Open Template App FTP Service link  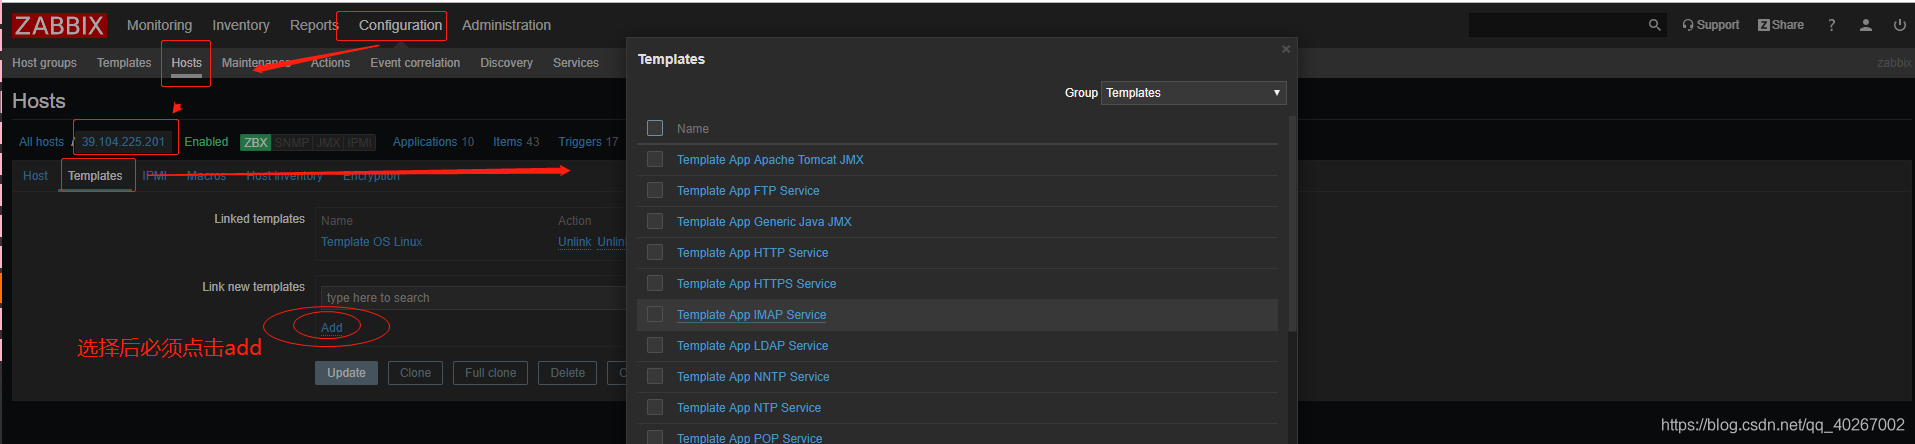coord(748,191)
